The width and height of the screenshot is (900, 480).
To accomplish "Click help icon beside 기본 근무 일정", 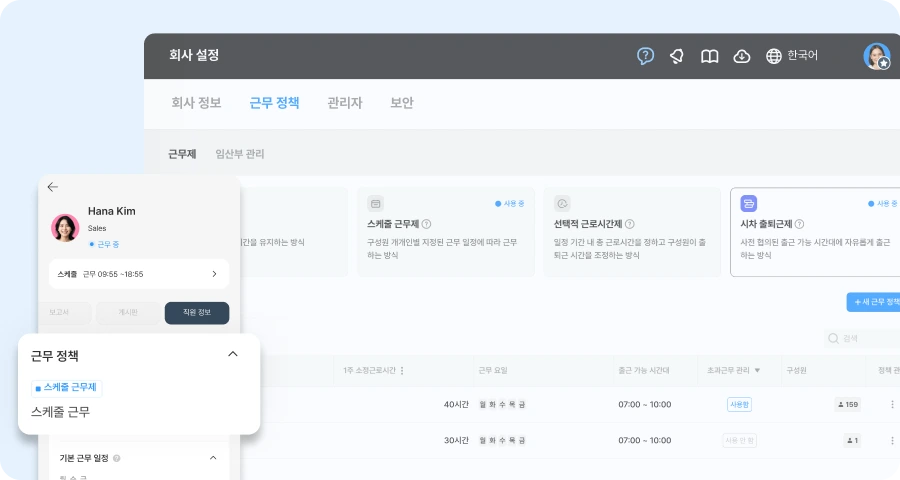I will click(x=117, y=458).
